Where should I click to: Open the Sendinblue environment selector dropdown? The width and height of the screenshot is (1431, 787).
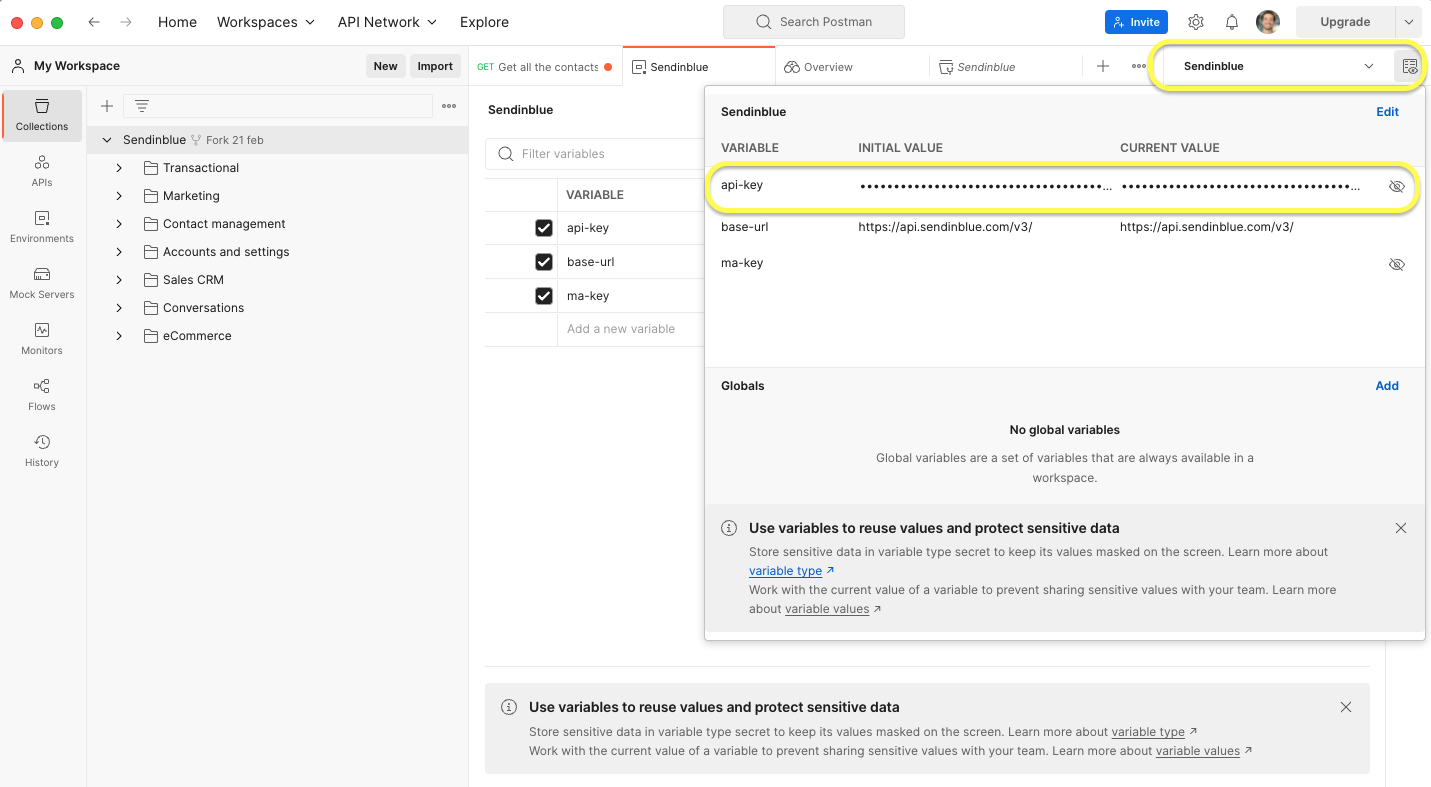pos(1279,66)
